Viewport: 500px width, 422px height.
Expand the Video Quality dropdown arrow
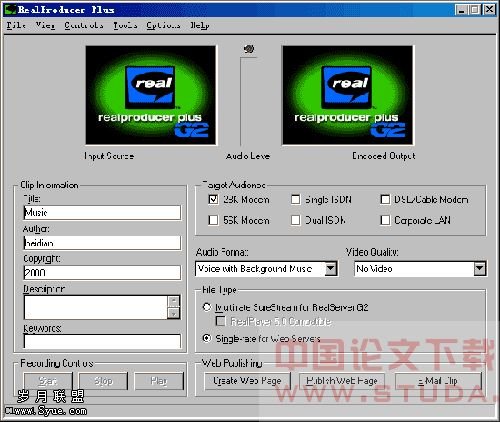coord(480,269)
